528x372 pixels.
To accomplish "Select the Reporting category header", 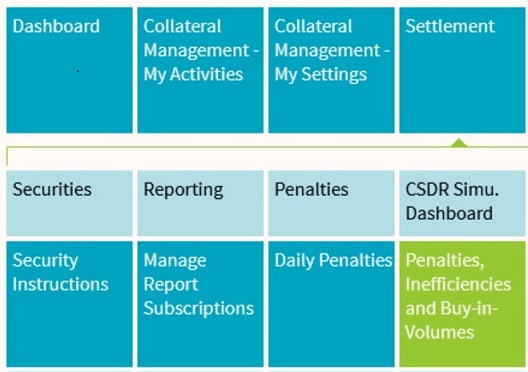I will 200,203.
